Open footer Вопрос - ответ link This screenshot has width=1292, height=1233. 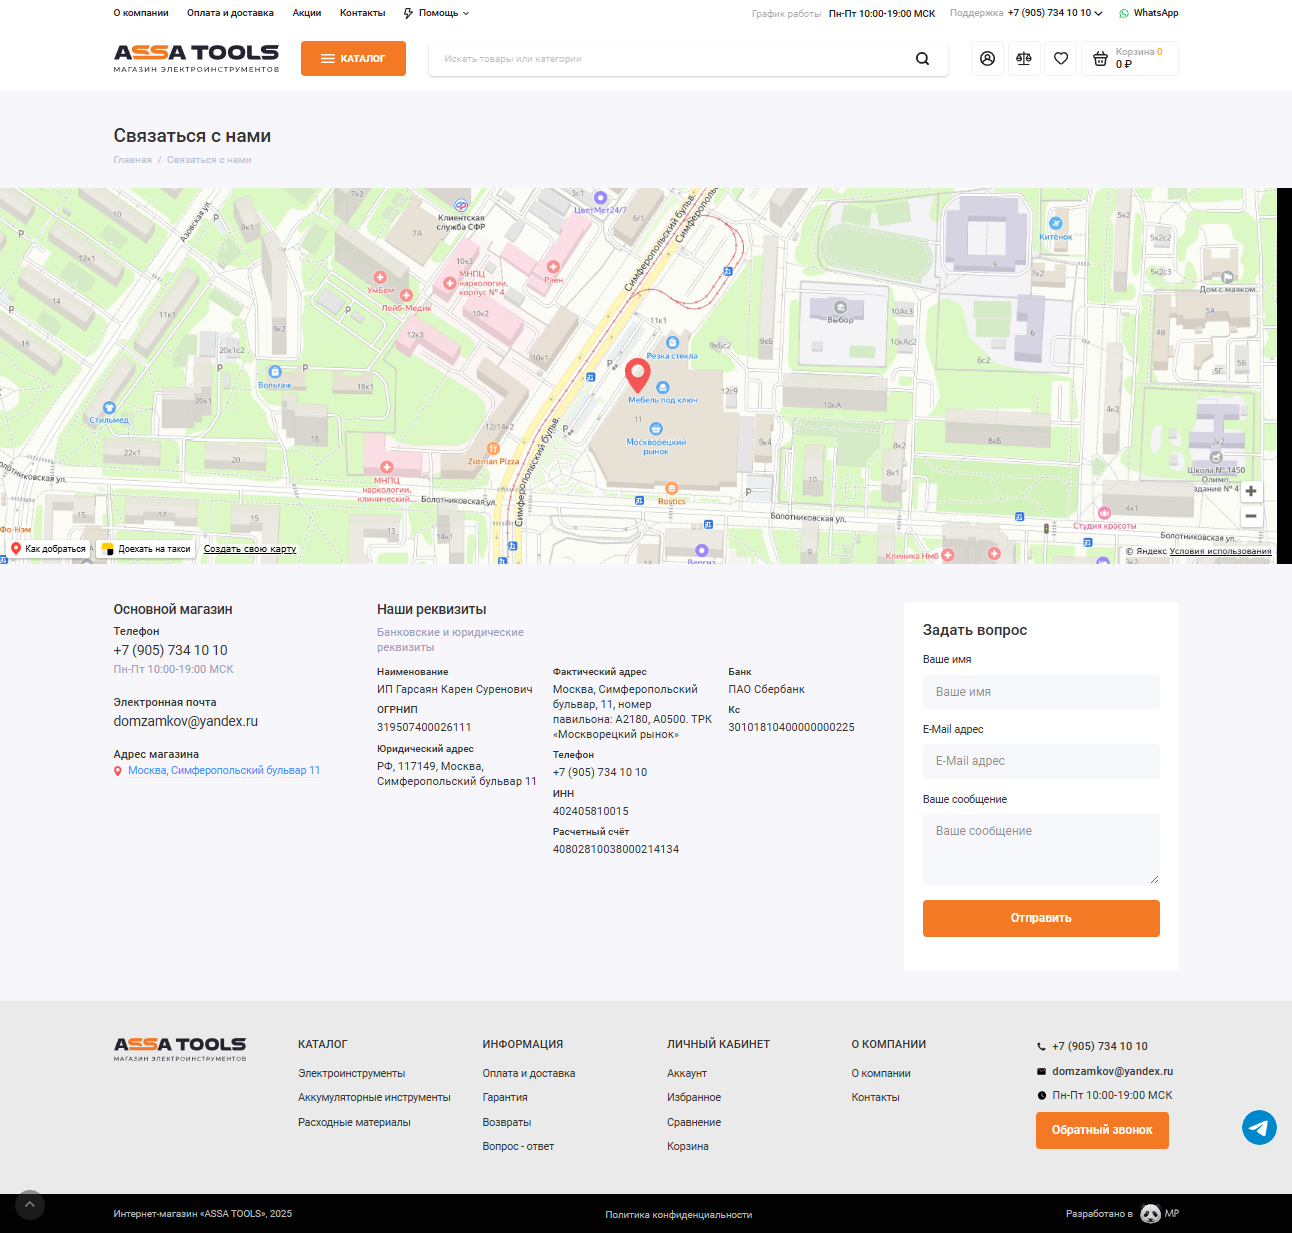pos(518,1146)
